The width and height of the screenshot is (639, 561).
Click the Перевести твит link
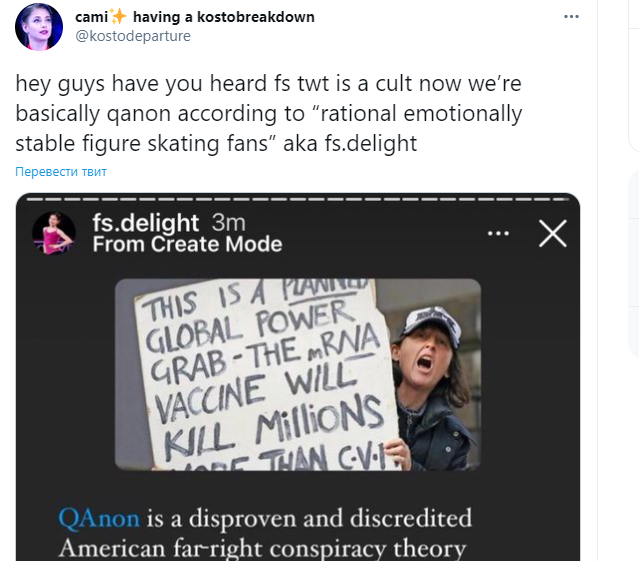[x=61, y=171]
